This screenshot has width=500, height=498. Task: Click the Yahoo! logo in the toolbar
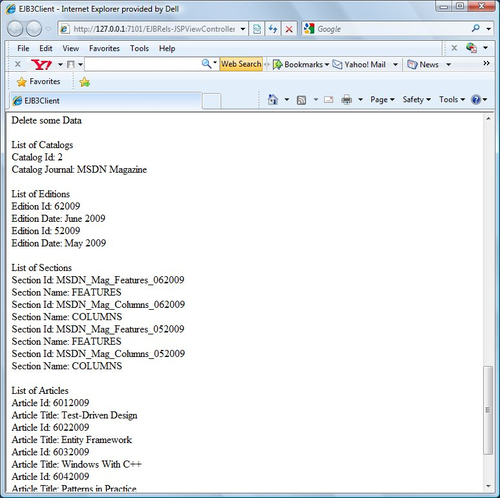(x=42, y=64)
